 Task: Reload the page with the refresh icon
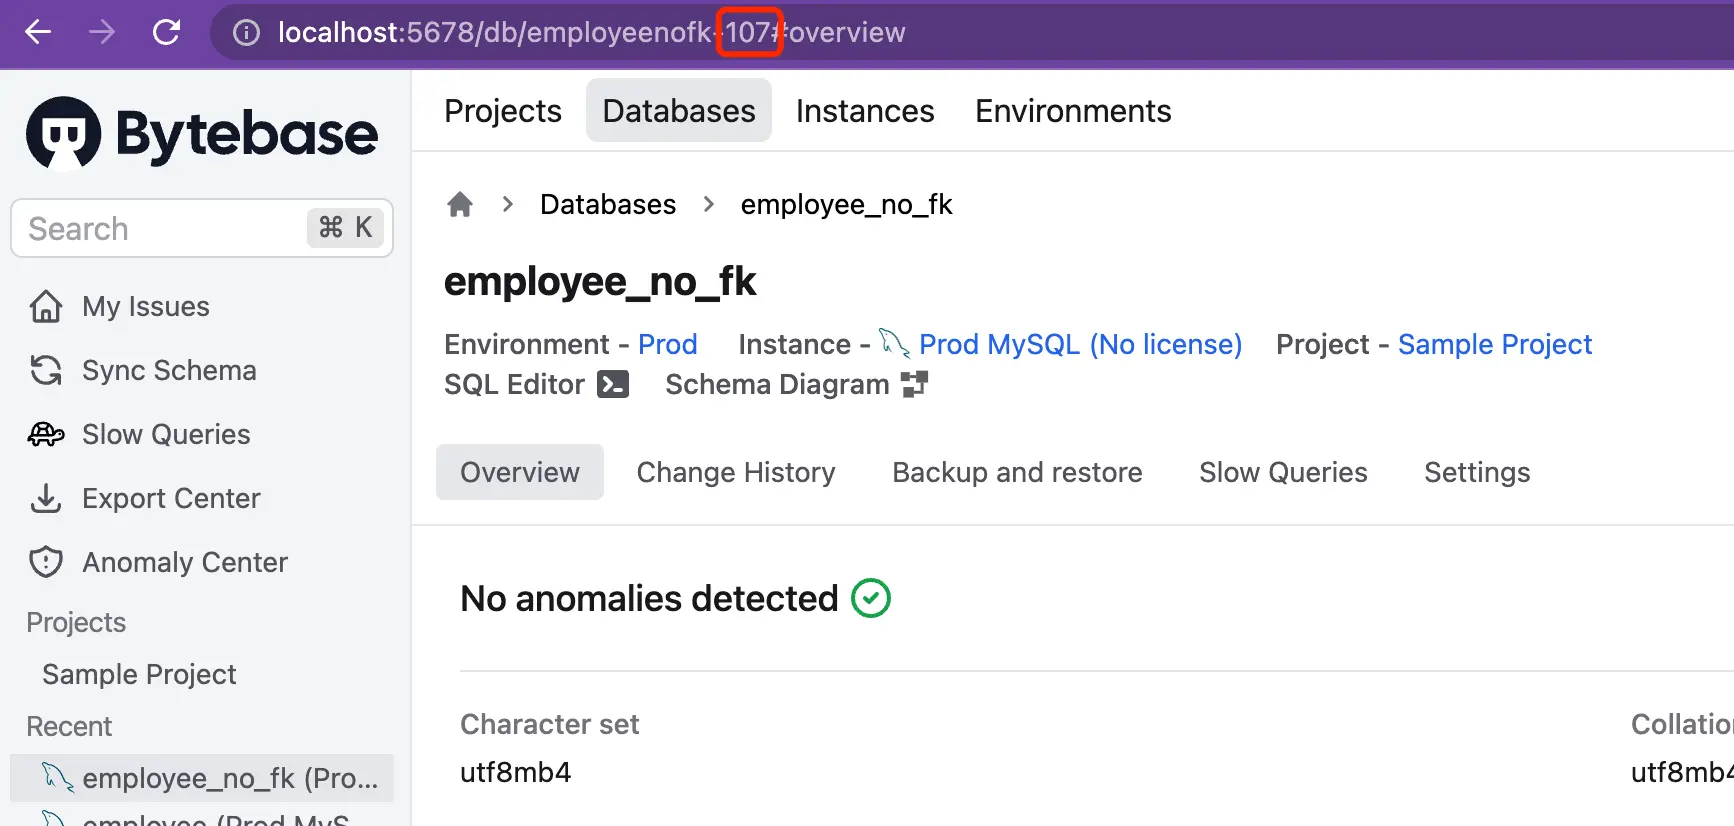click(166, 32)
